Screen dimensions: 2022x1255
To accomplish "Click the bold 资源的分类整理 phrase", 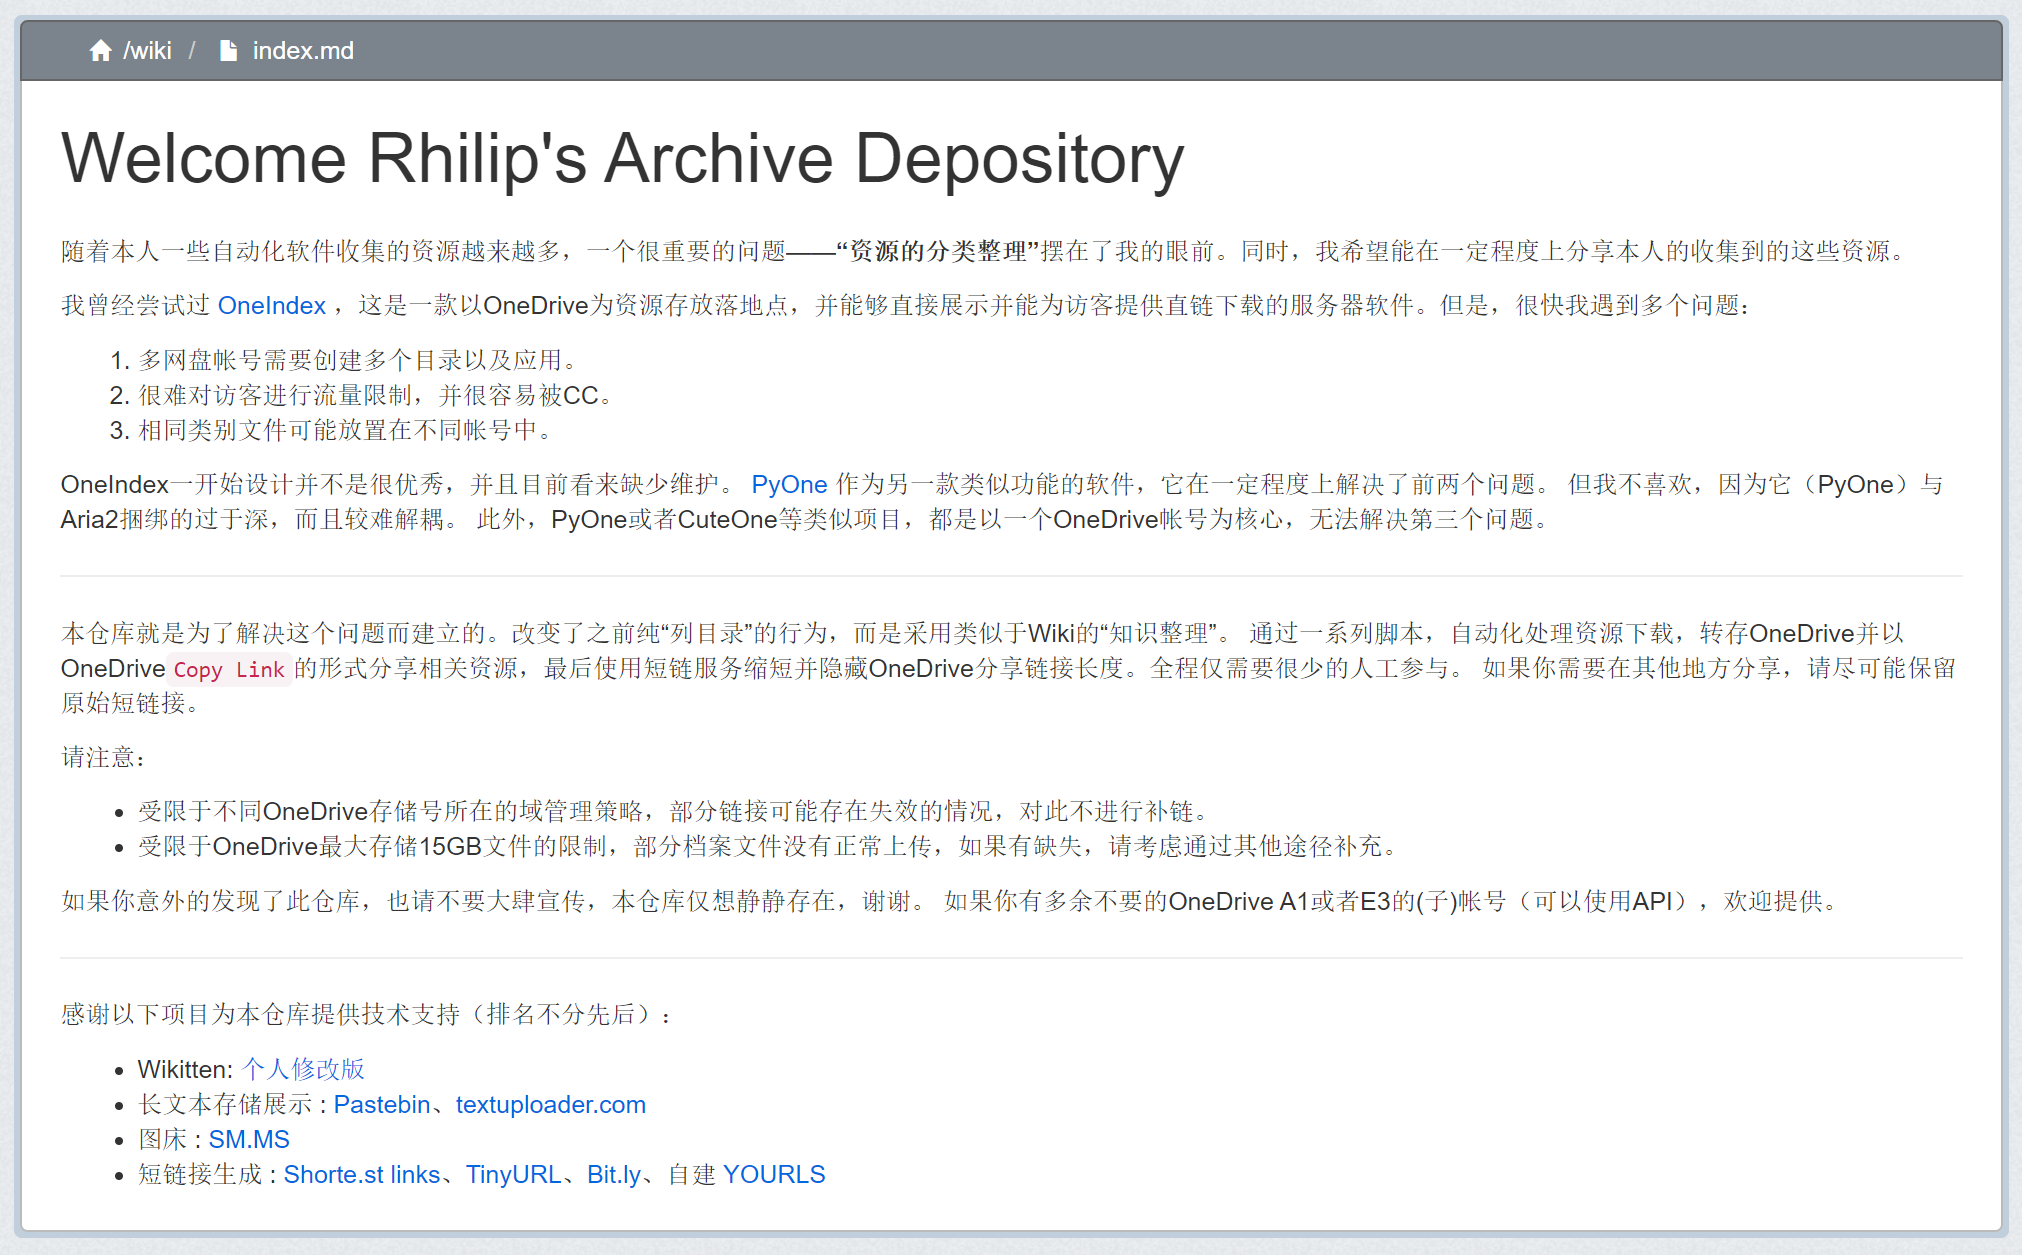I will coord(938,251).
